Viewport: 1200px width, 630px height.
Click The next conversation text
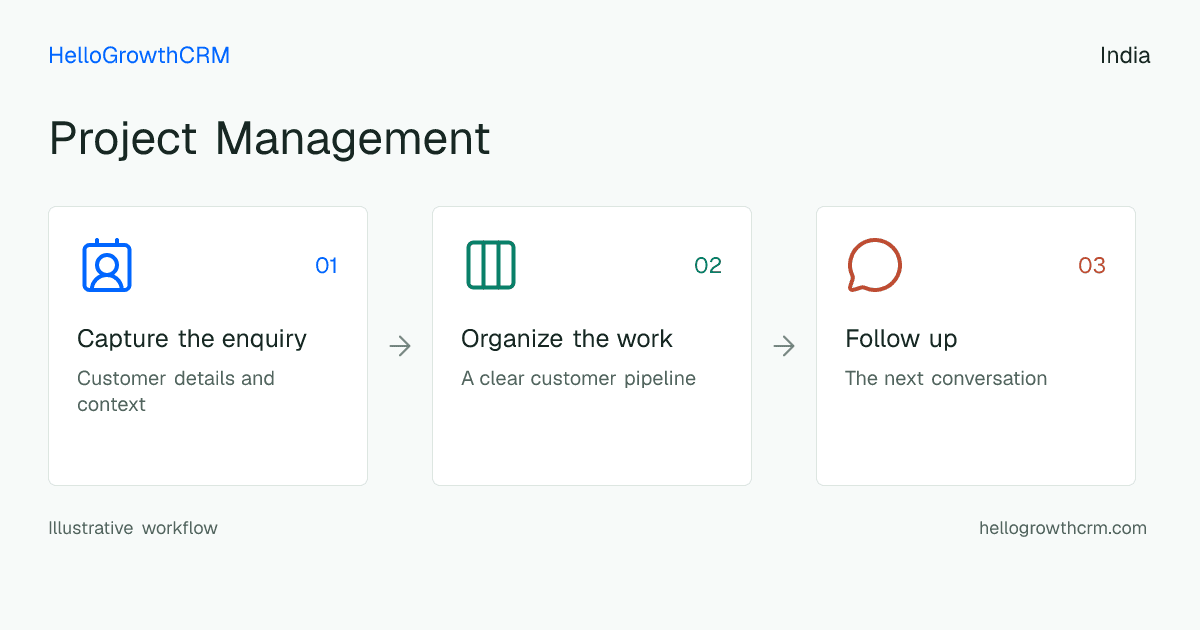946,379
